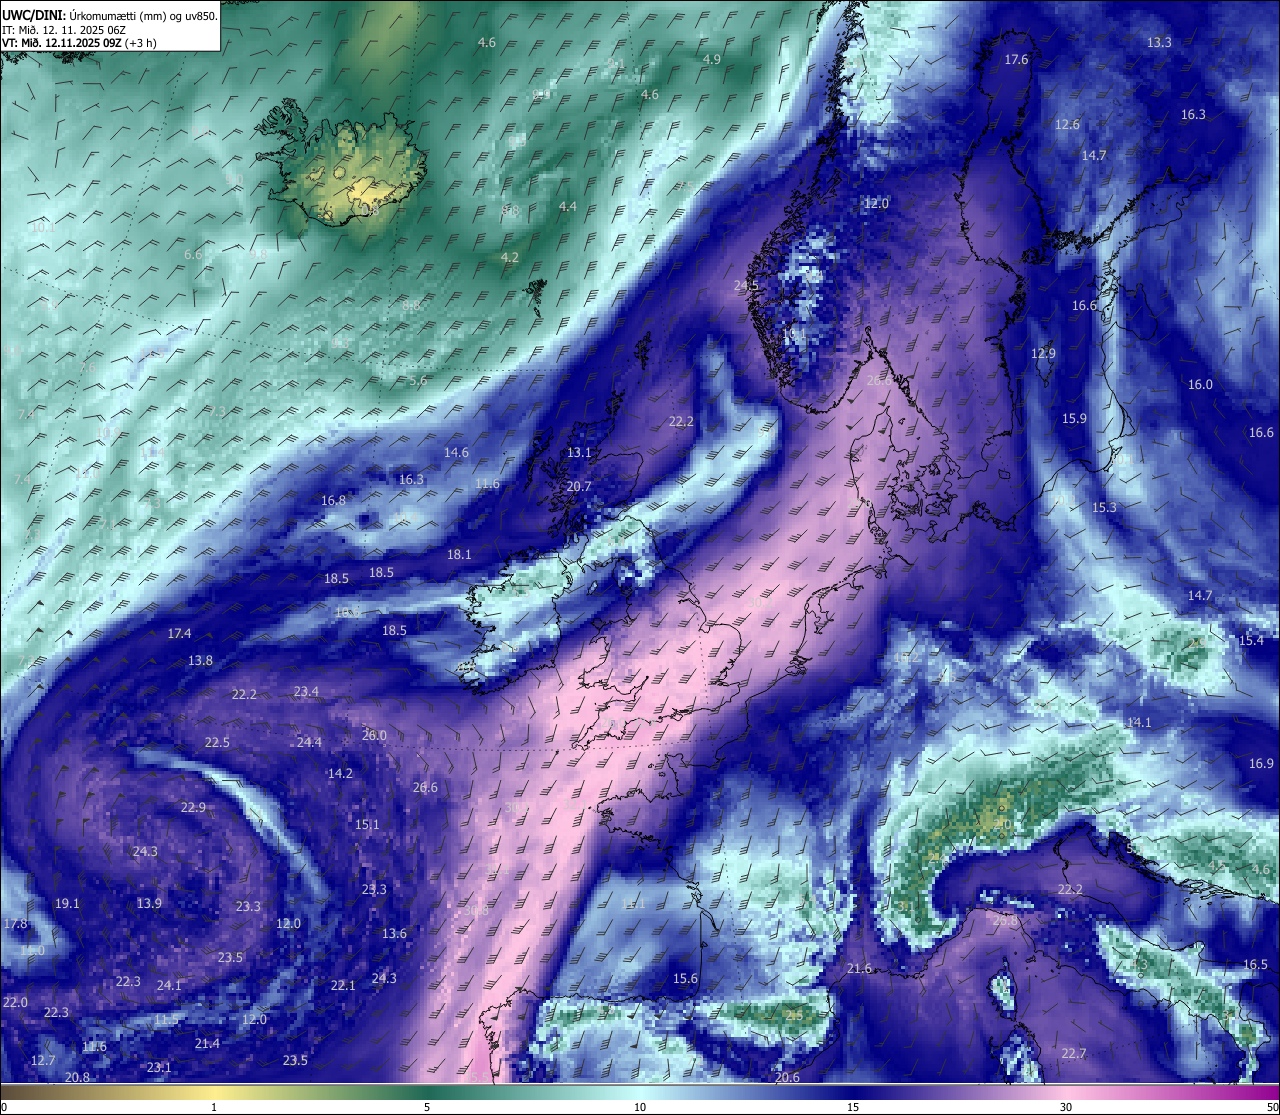Click the map value 15.4
The image size is (1280, 1115).
click(x=1251, y=640)
